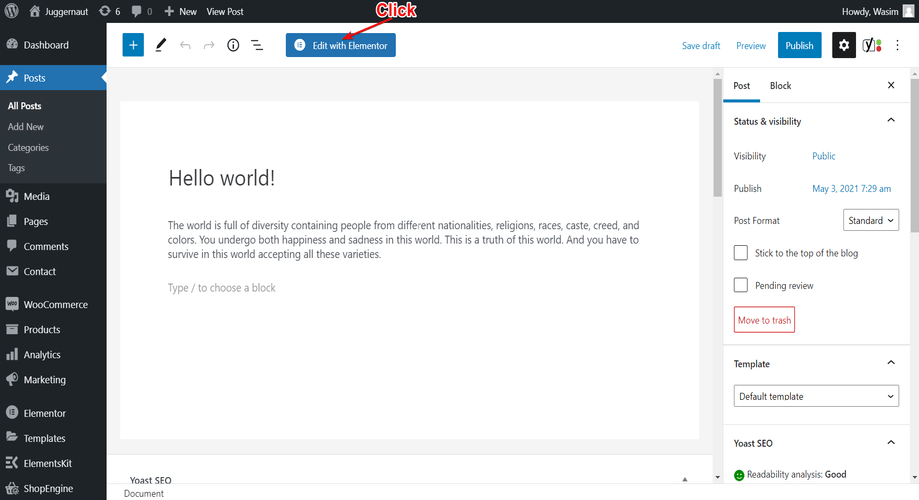The image size is (919, 500).
Task: Click the Redo arrow
Action: [209, 45]
